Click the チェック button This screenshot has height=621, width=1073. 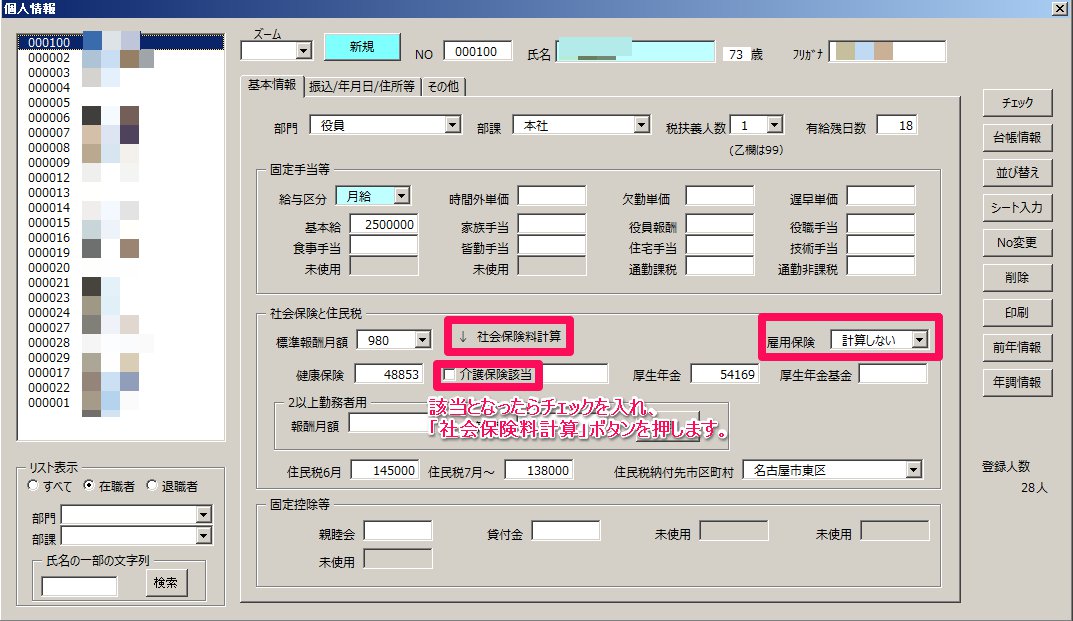(x=1017, y=103)
